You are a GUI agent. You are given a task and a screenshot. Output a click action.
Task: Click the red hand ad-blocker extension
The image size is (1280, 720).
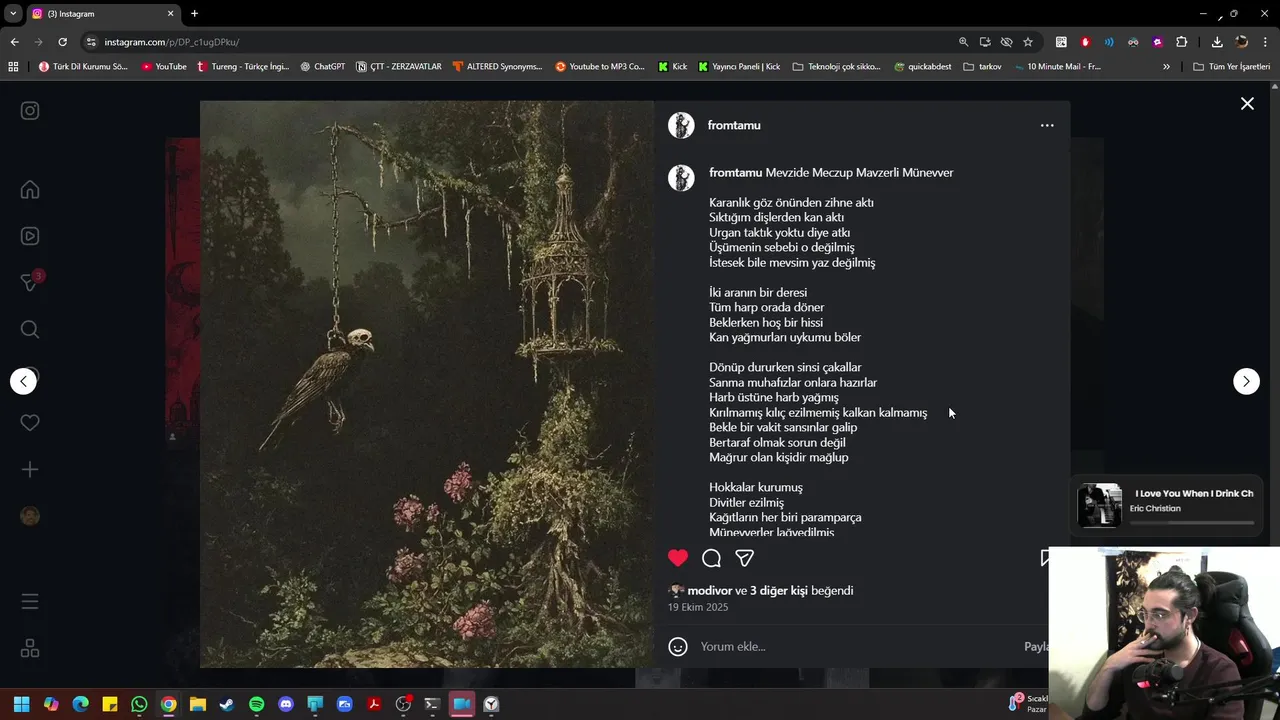coord(1085,42)
